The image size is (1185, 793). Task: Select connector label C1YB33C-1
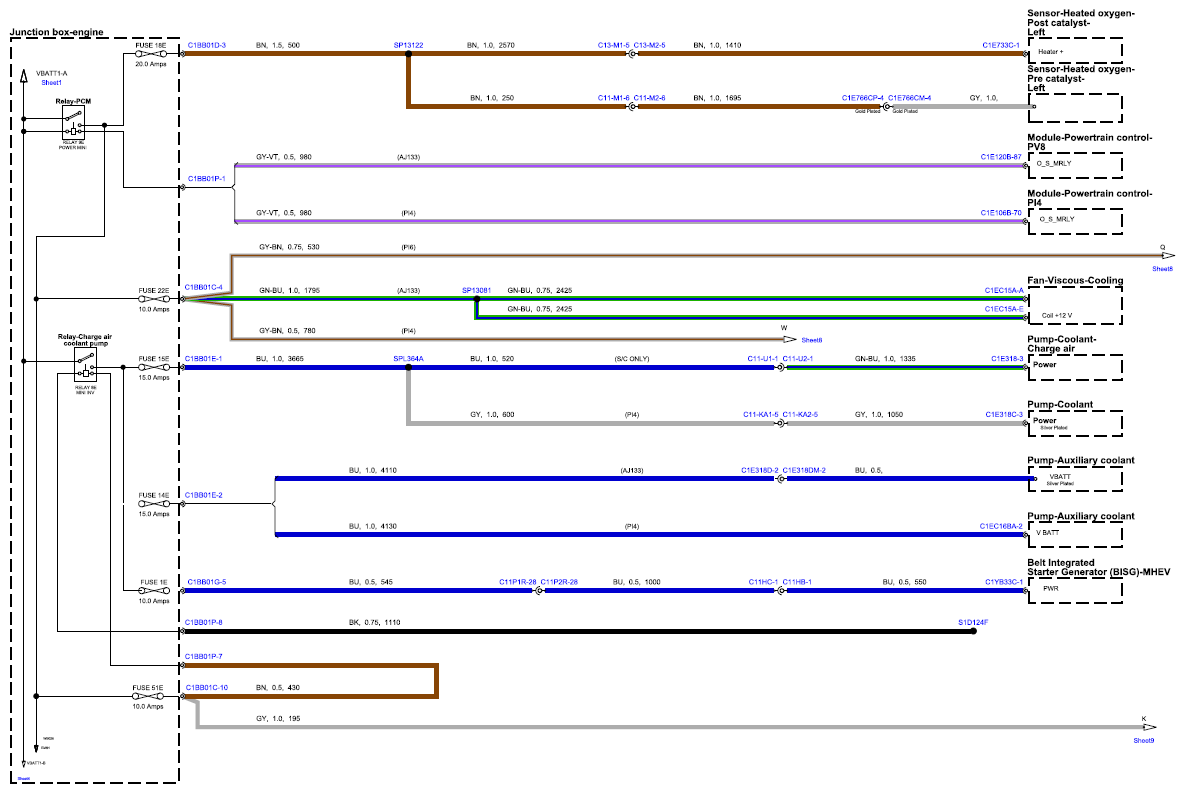(1004, 582)
